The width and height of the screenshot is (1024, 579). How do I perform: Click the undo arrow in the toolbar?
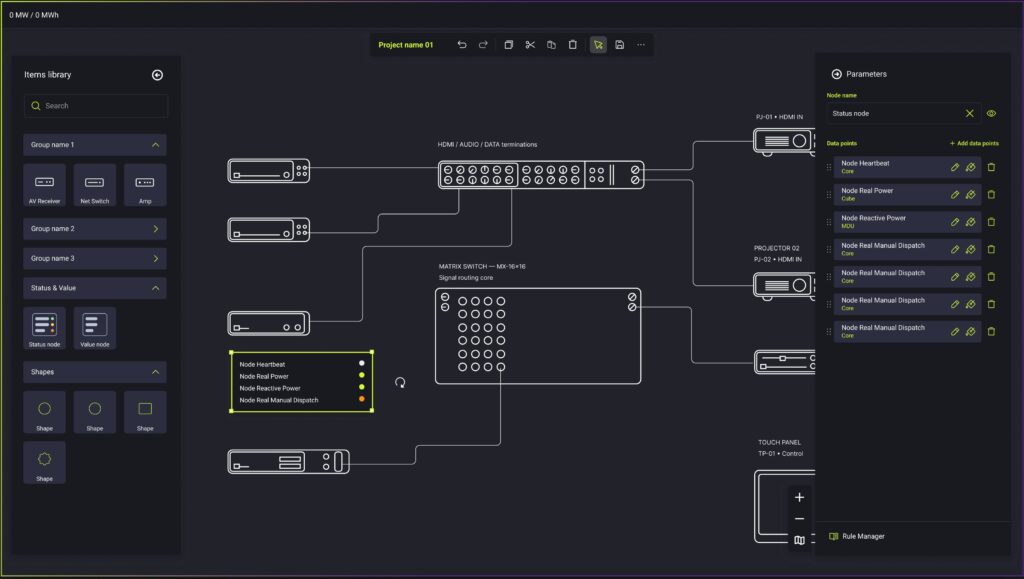coord(462,45)
